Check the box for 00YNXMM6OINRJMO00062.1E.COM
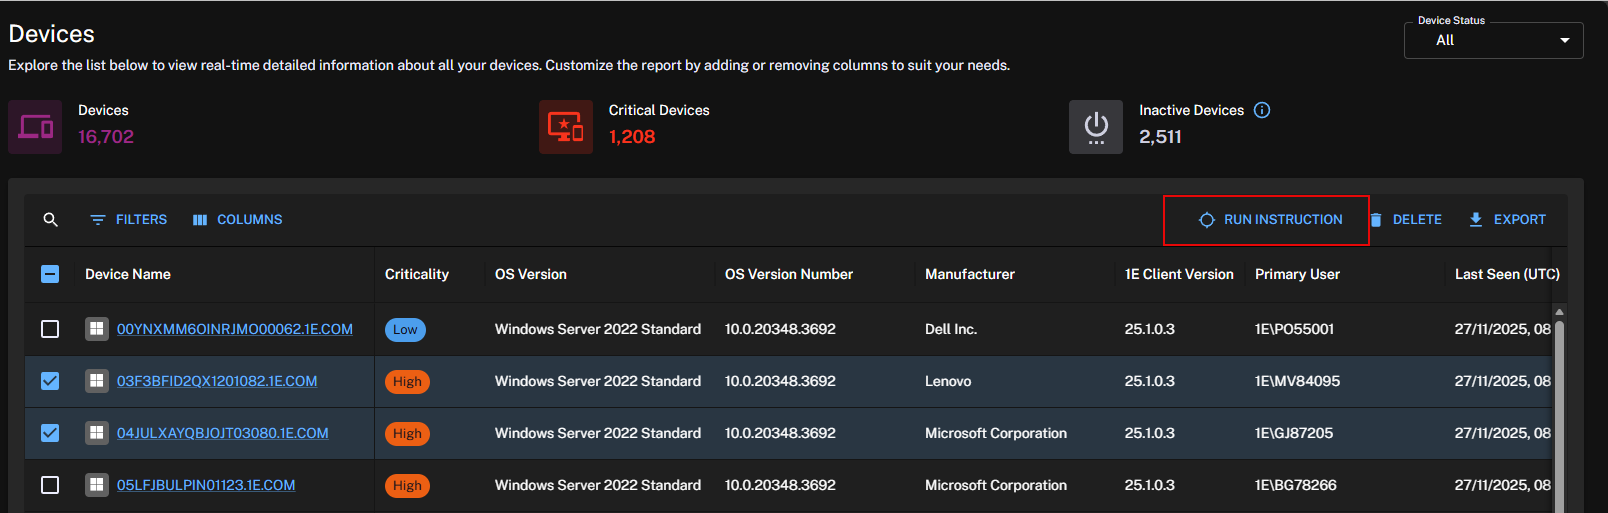 tap(50, 329)
